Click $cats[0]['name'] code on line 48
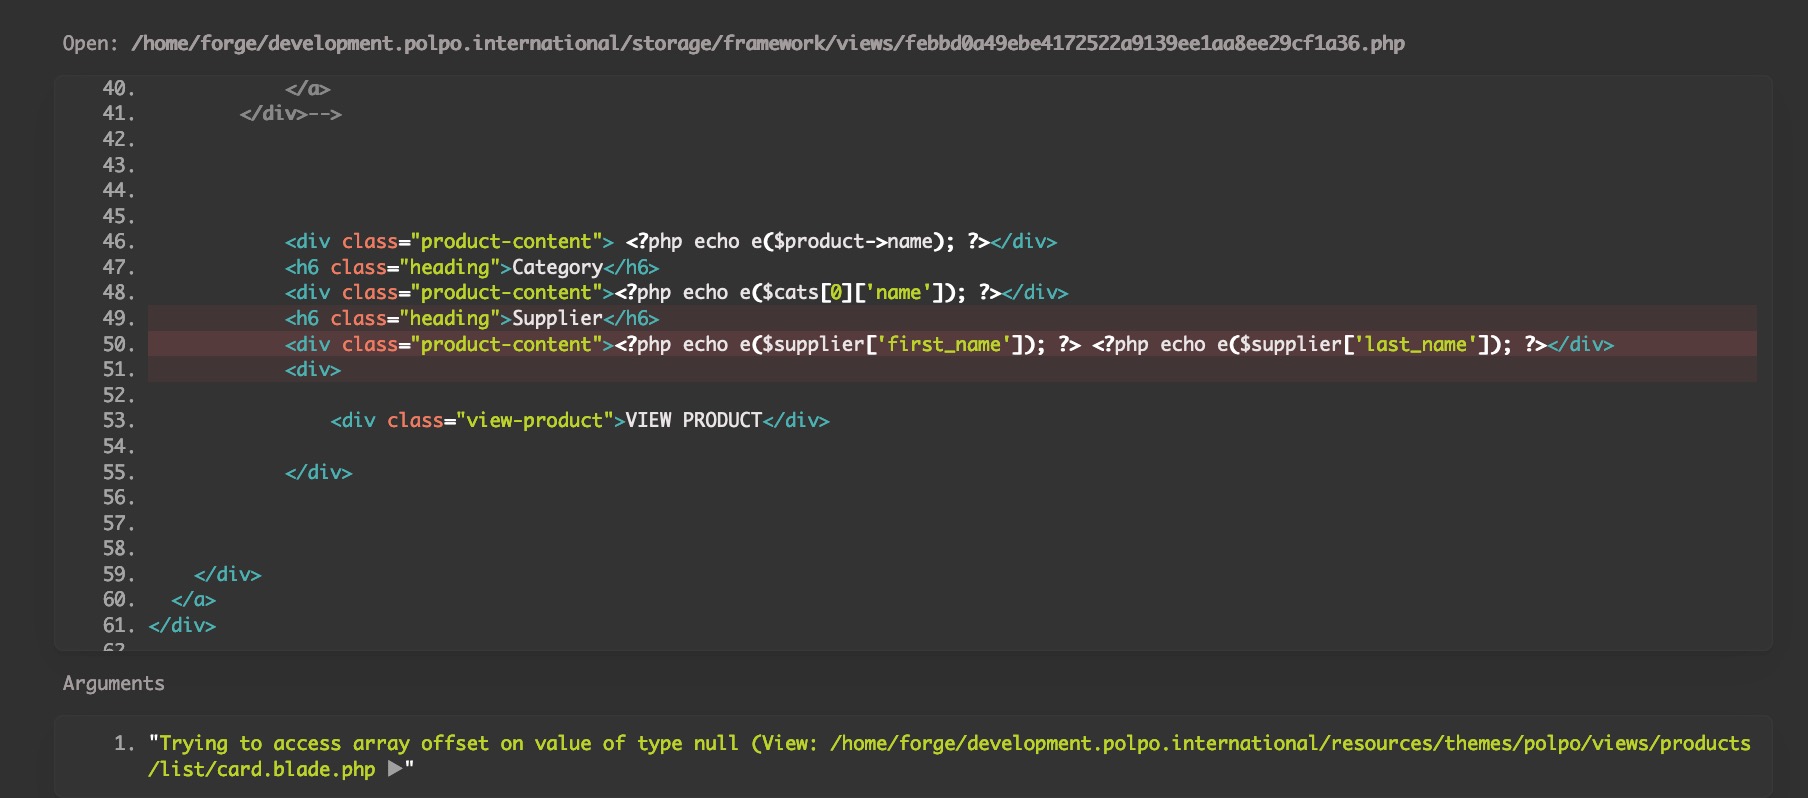The width and height of the screenshot is (1808, 798). coord(853,292)
